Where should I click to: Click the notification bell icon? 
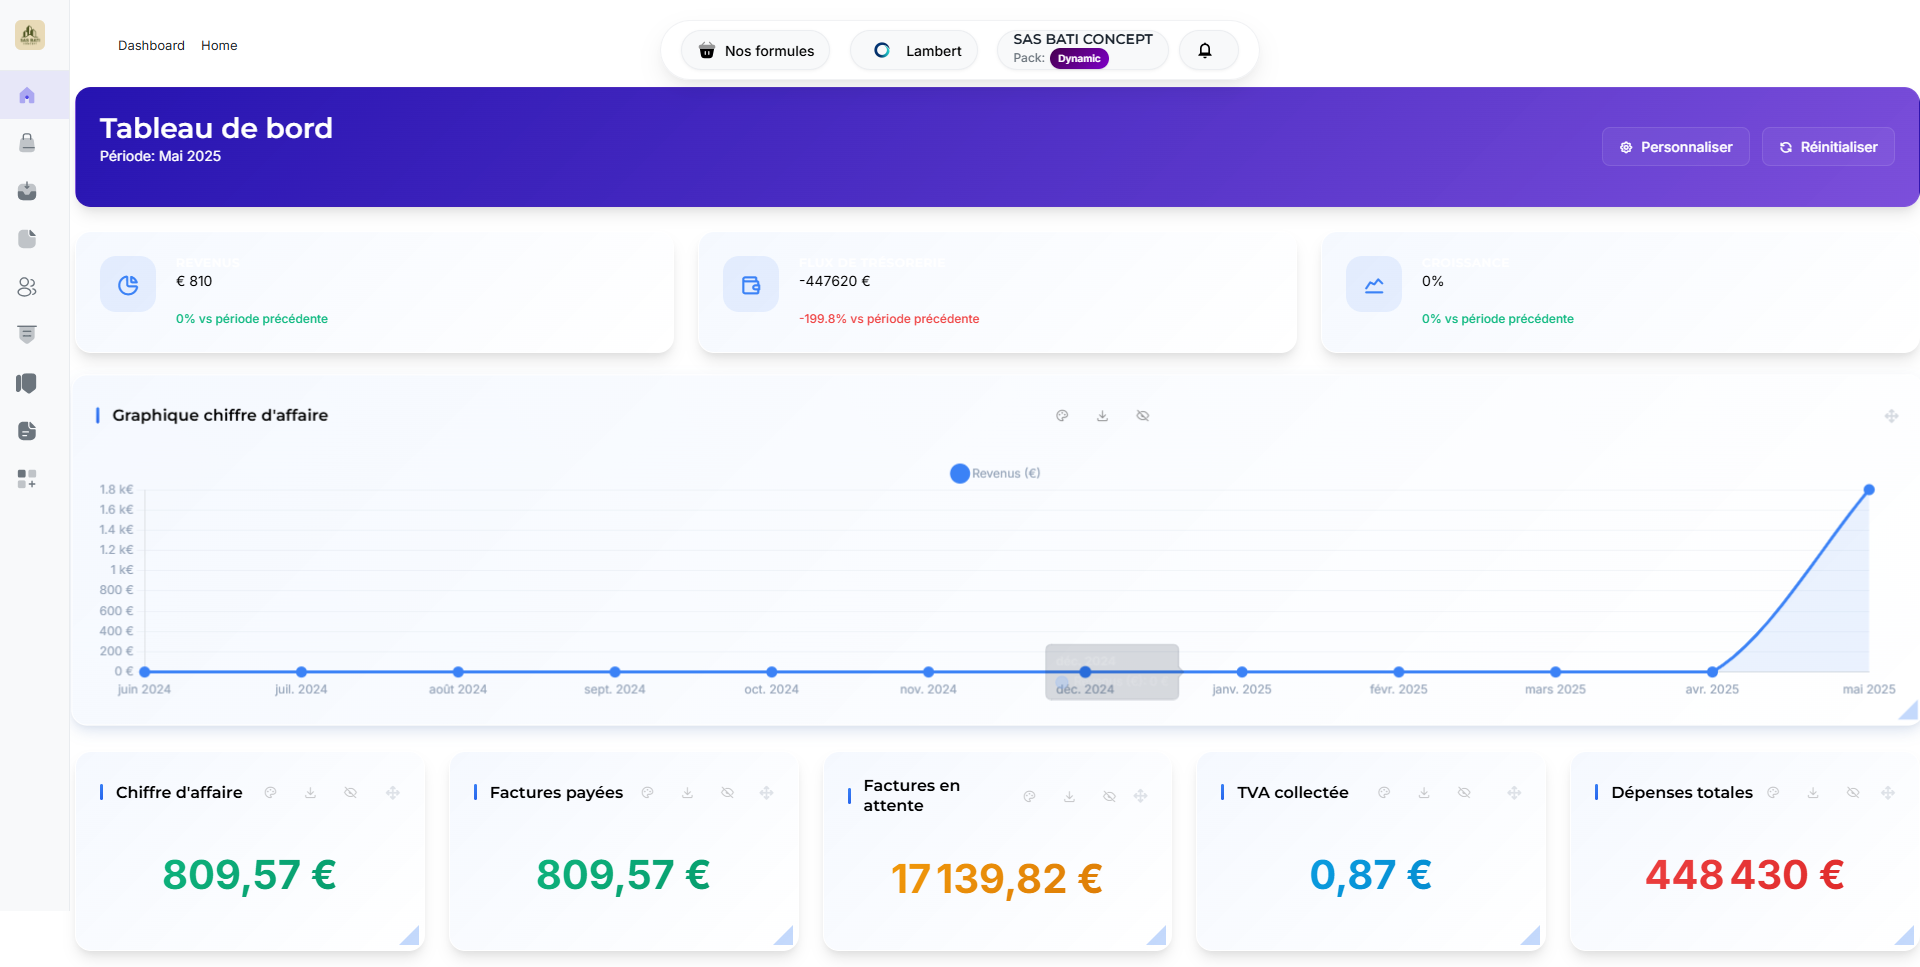point(1205,51)
